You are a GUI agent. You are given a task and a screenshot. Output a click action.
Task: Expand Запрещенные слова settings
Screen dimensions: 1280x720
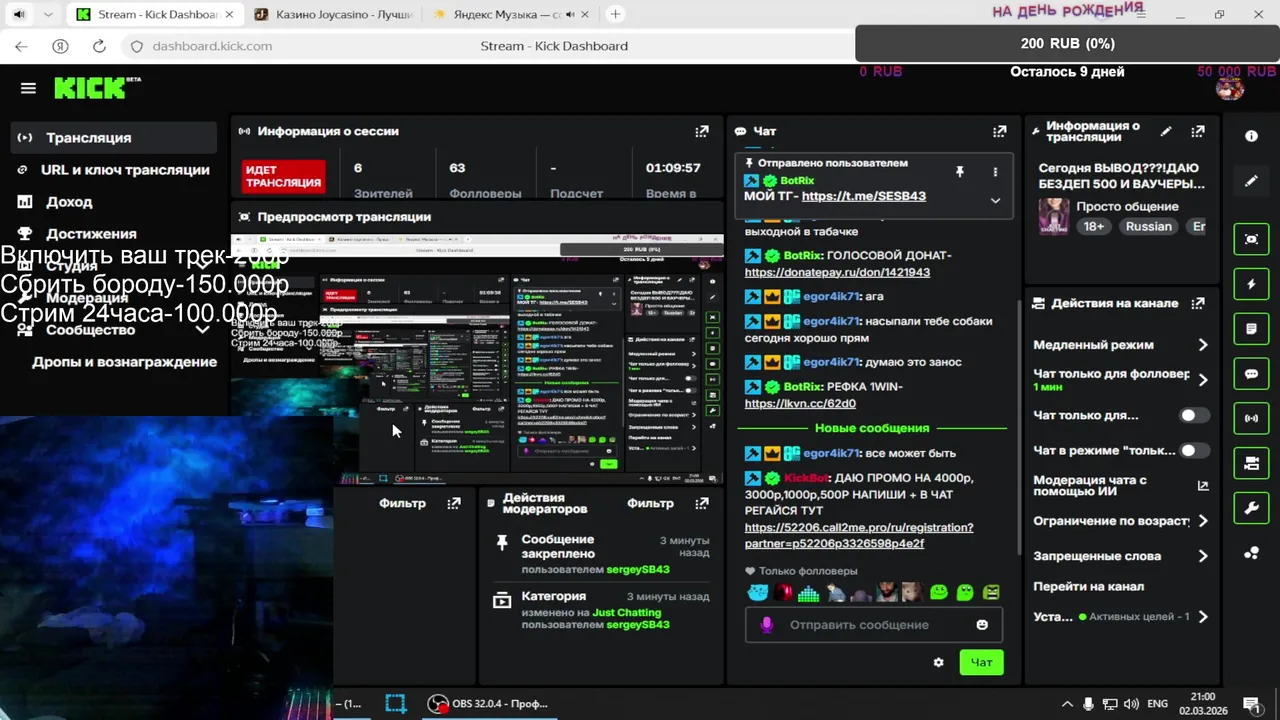click(1203, 556)
